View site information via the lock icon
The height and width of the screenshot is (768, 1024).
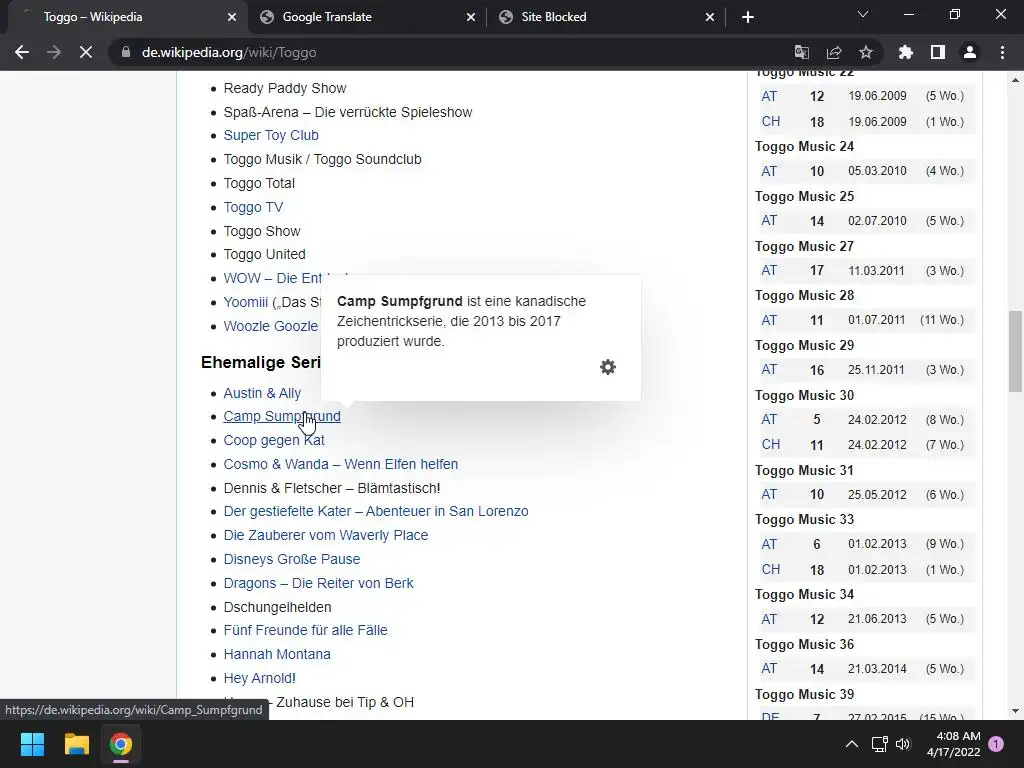125,52
